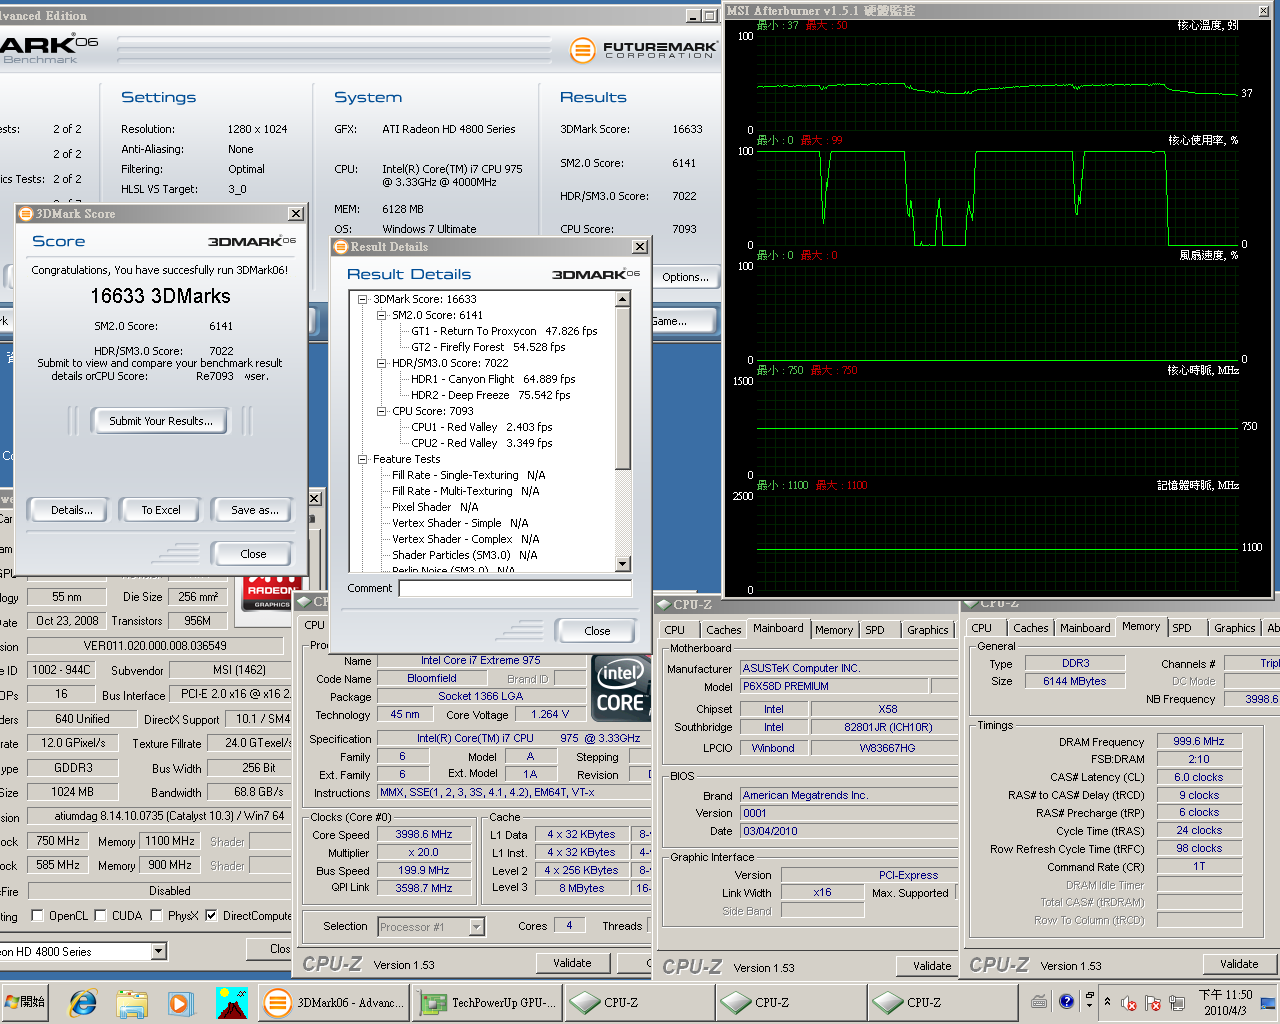This screenshot has height=1024, width=1280.
Task: Uncheck the DirectCompute checkbox in GPU-Z
Action: [x=211, y=915]
